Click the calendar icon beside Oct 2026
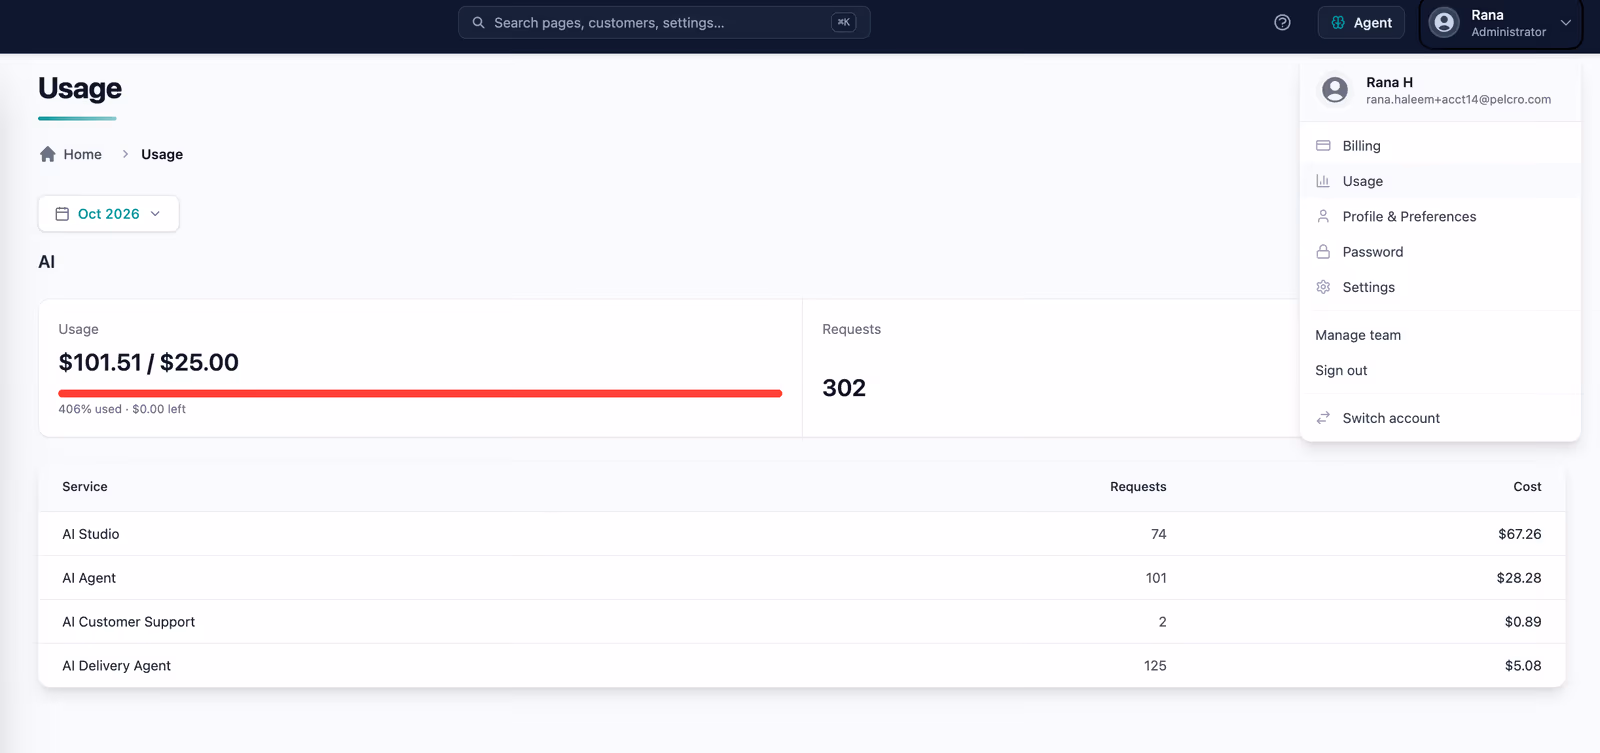Screen dimensions: 1600x753 coord(62,214)
